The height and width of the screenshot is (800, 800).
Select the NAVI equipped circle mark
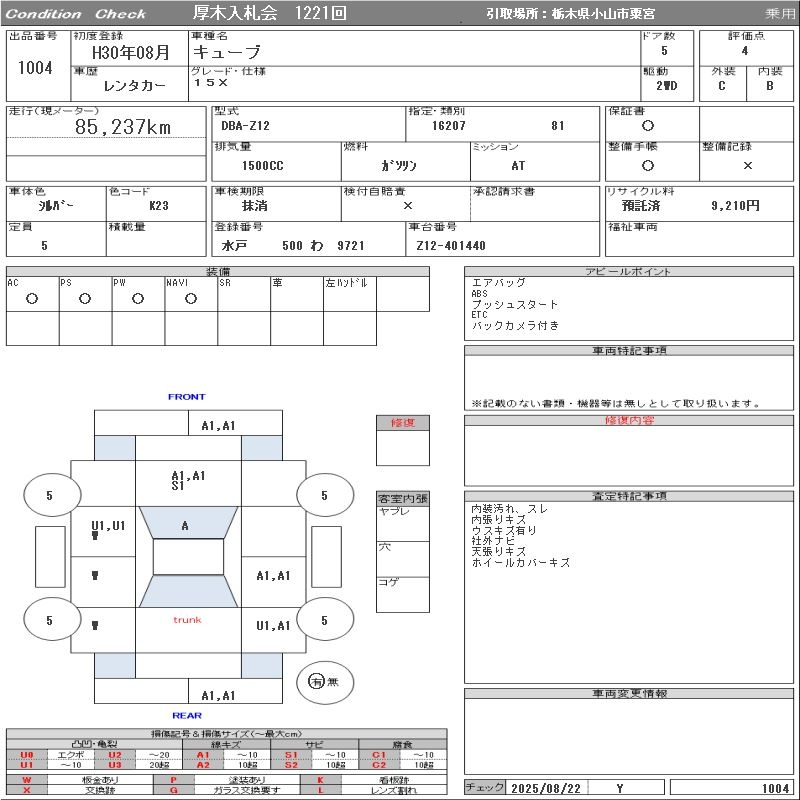point(191,298)
